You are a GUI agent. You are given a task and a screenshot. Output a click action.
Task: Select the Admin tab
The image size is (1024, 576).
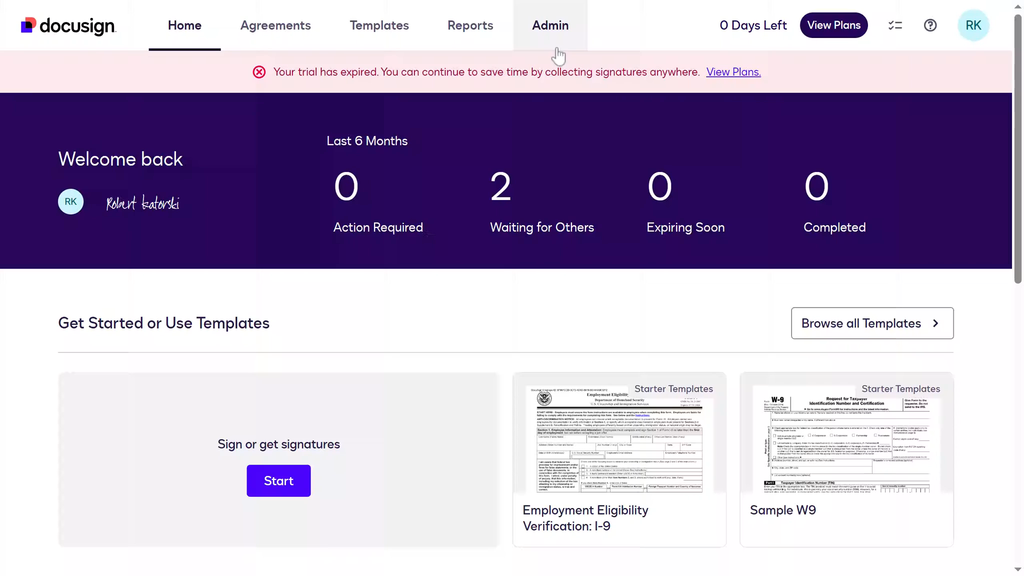coord(550,26)
